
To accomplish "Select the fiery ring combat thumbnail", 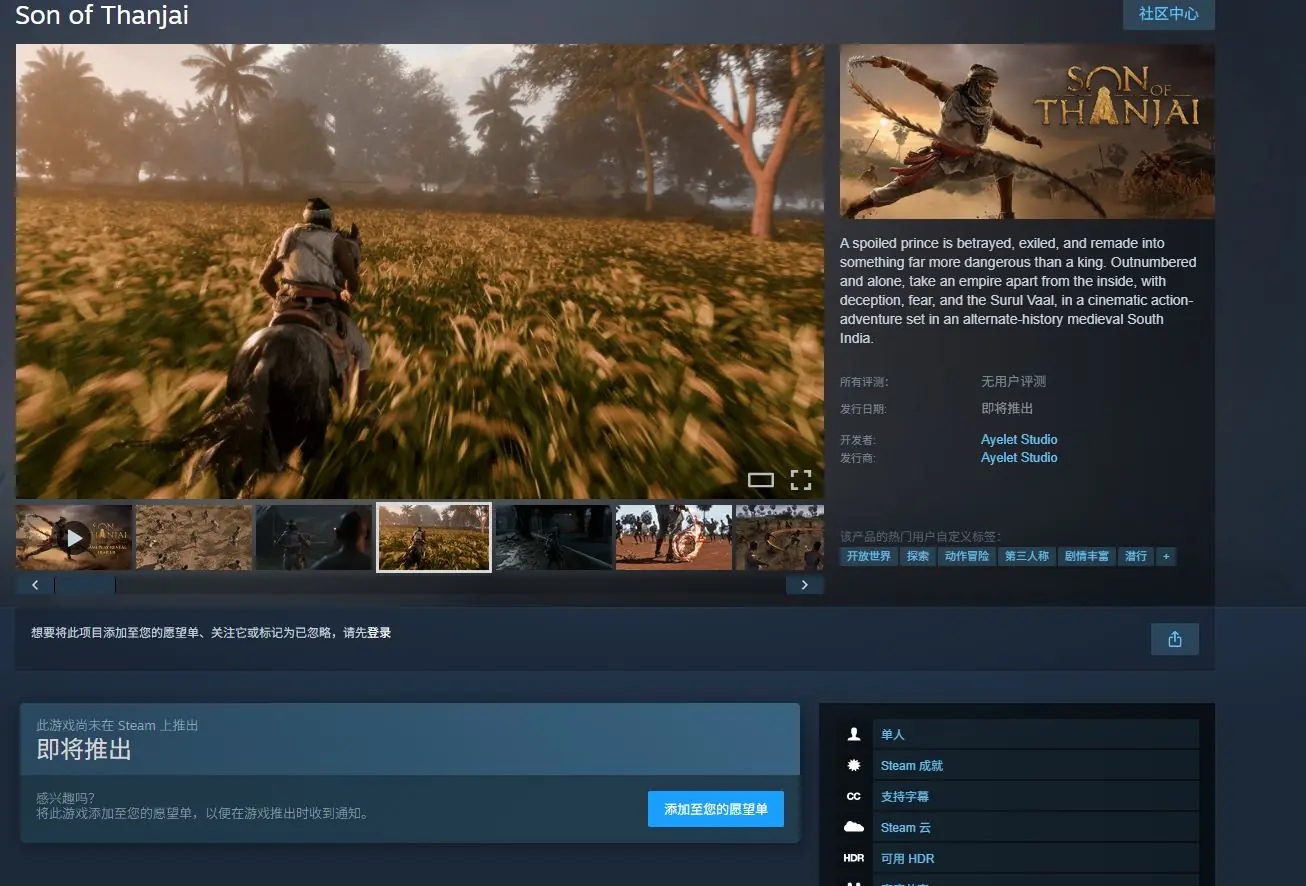I will [674, 538].
